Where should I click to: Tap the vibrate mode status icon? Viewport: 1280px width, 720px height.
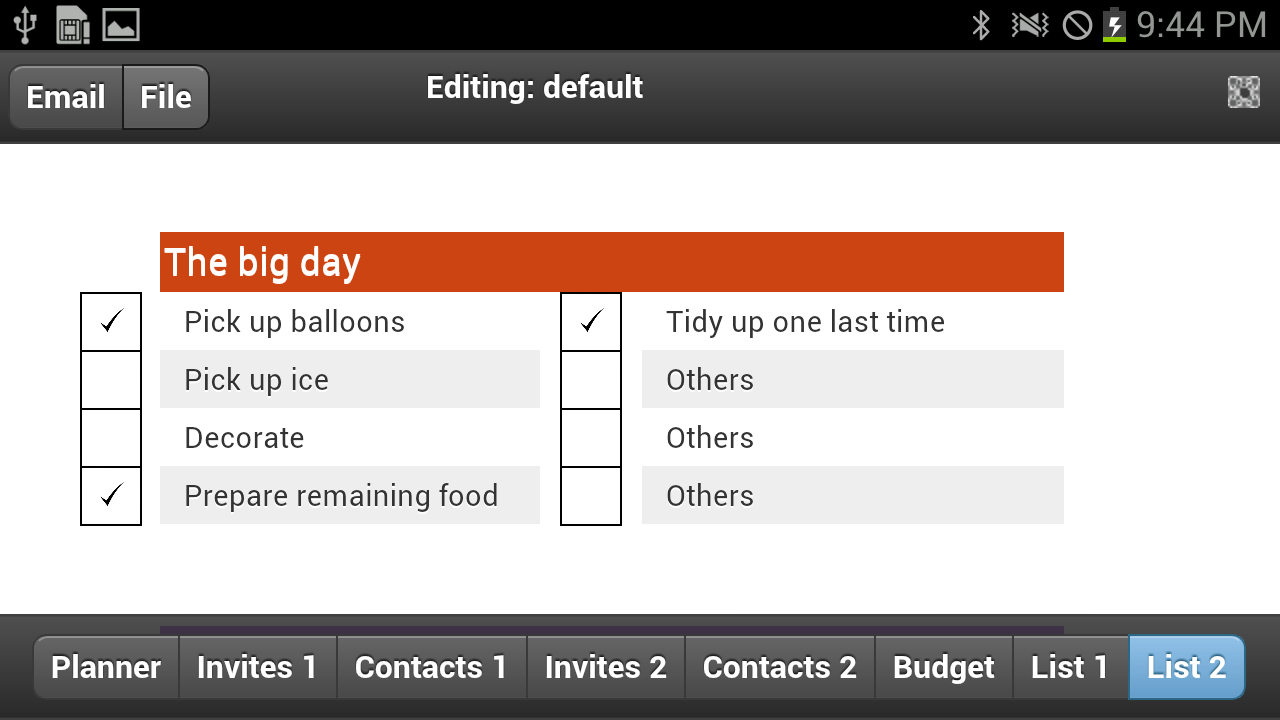click(1030, 24)
